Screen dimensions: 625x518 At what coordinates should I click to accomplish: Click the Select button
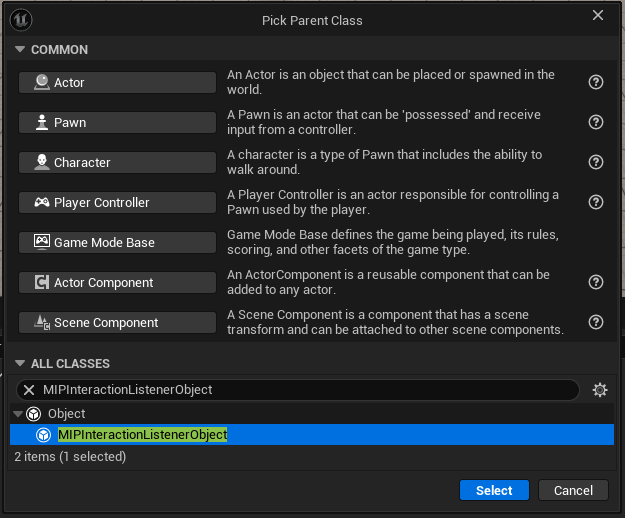[494, 490]
